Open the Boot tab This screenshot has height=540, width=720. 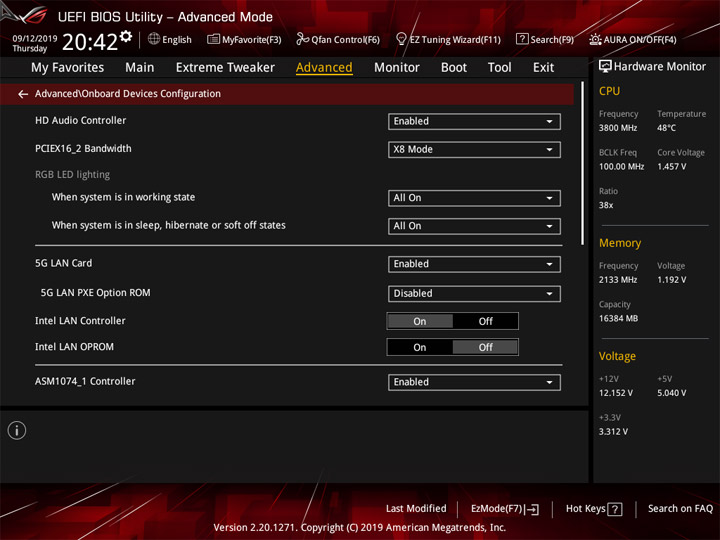(454, 68)
